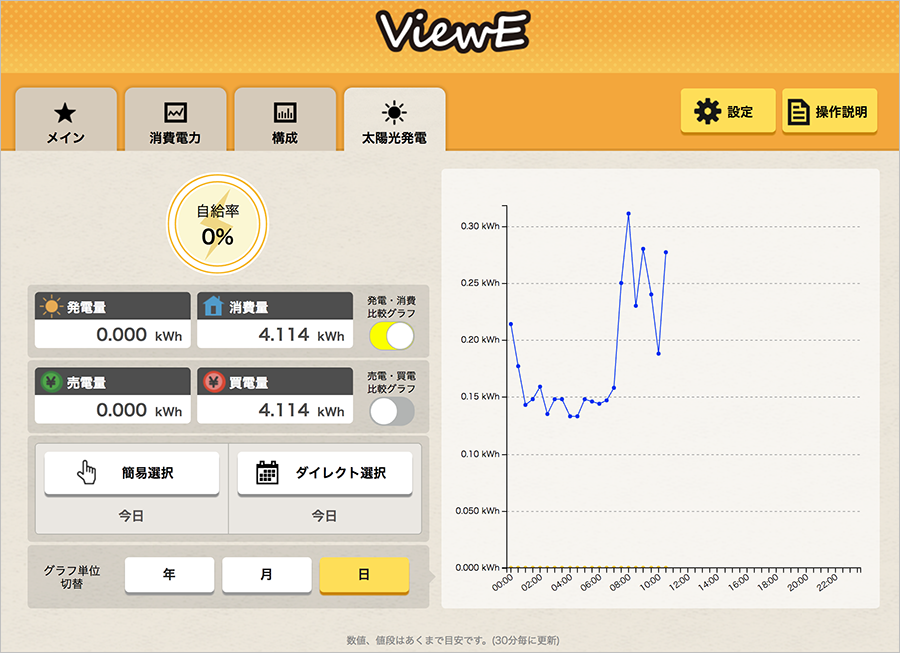900x653 pixels.
Task: Click 今日 under ダイレクト選択
Action: coord(324,516)
